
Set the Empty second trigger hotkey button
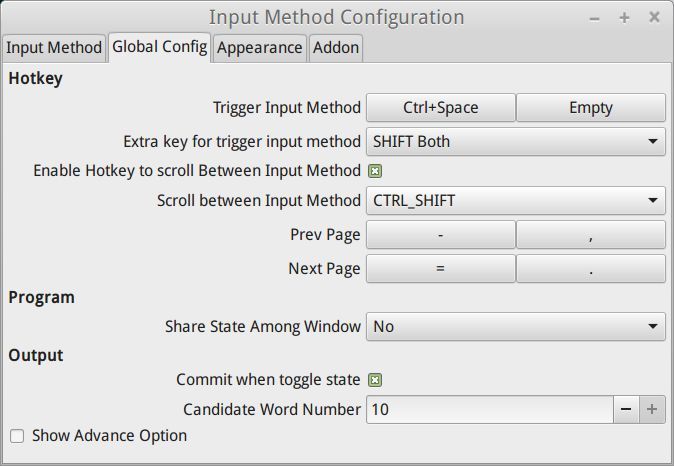(591, 107)
